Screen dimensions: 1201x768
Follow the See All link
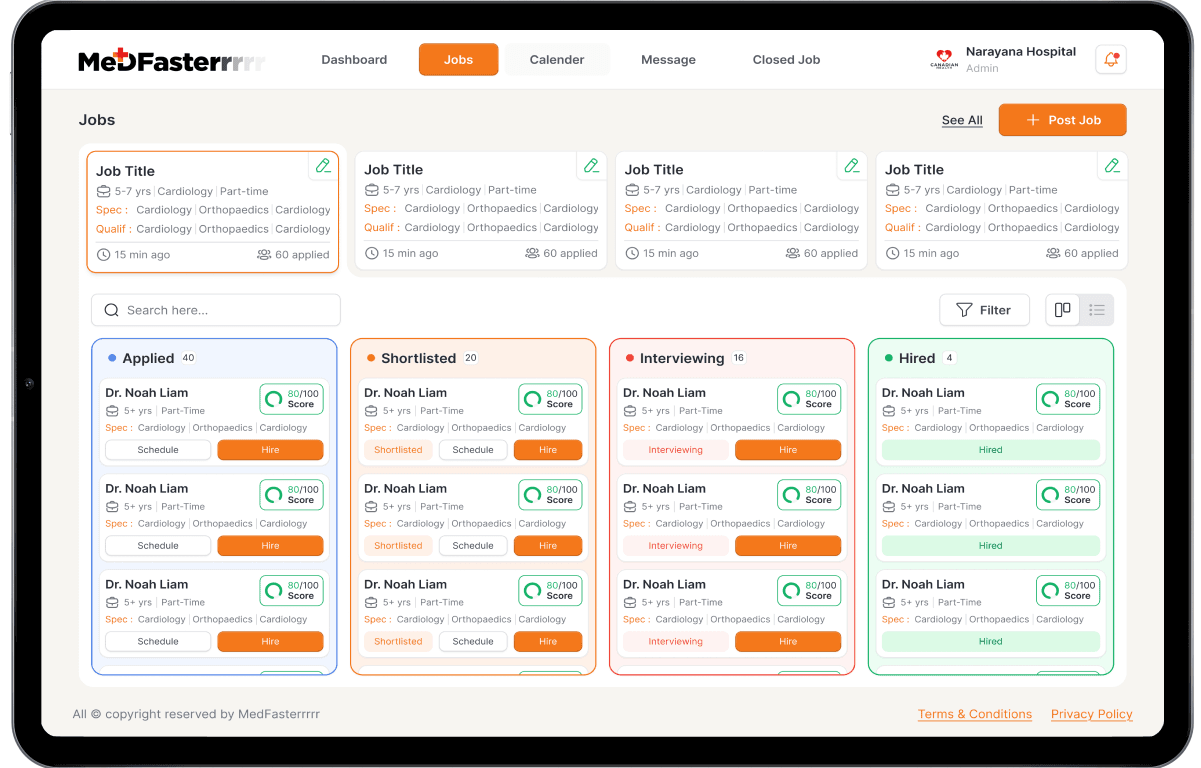962,120
